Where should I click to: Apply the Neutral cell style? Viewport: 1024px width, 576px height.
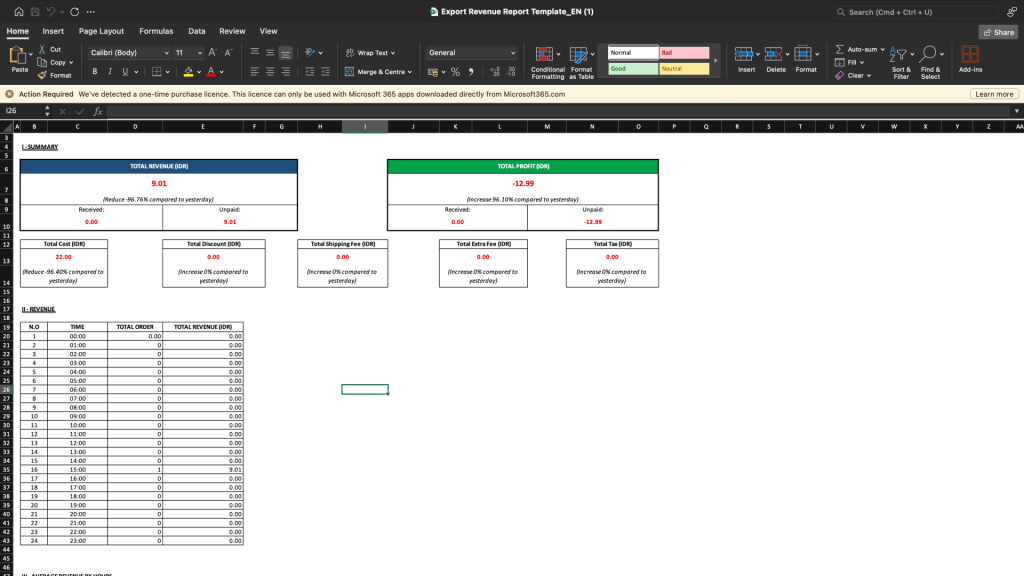point(684,69)
